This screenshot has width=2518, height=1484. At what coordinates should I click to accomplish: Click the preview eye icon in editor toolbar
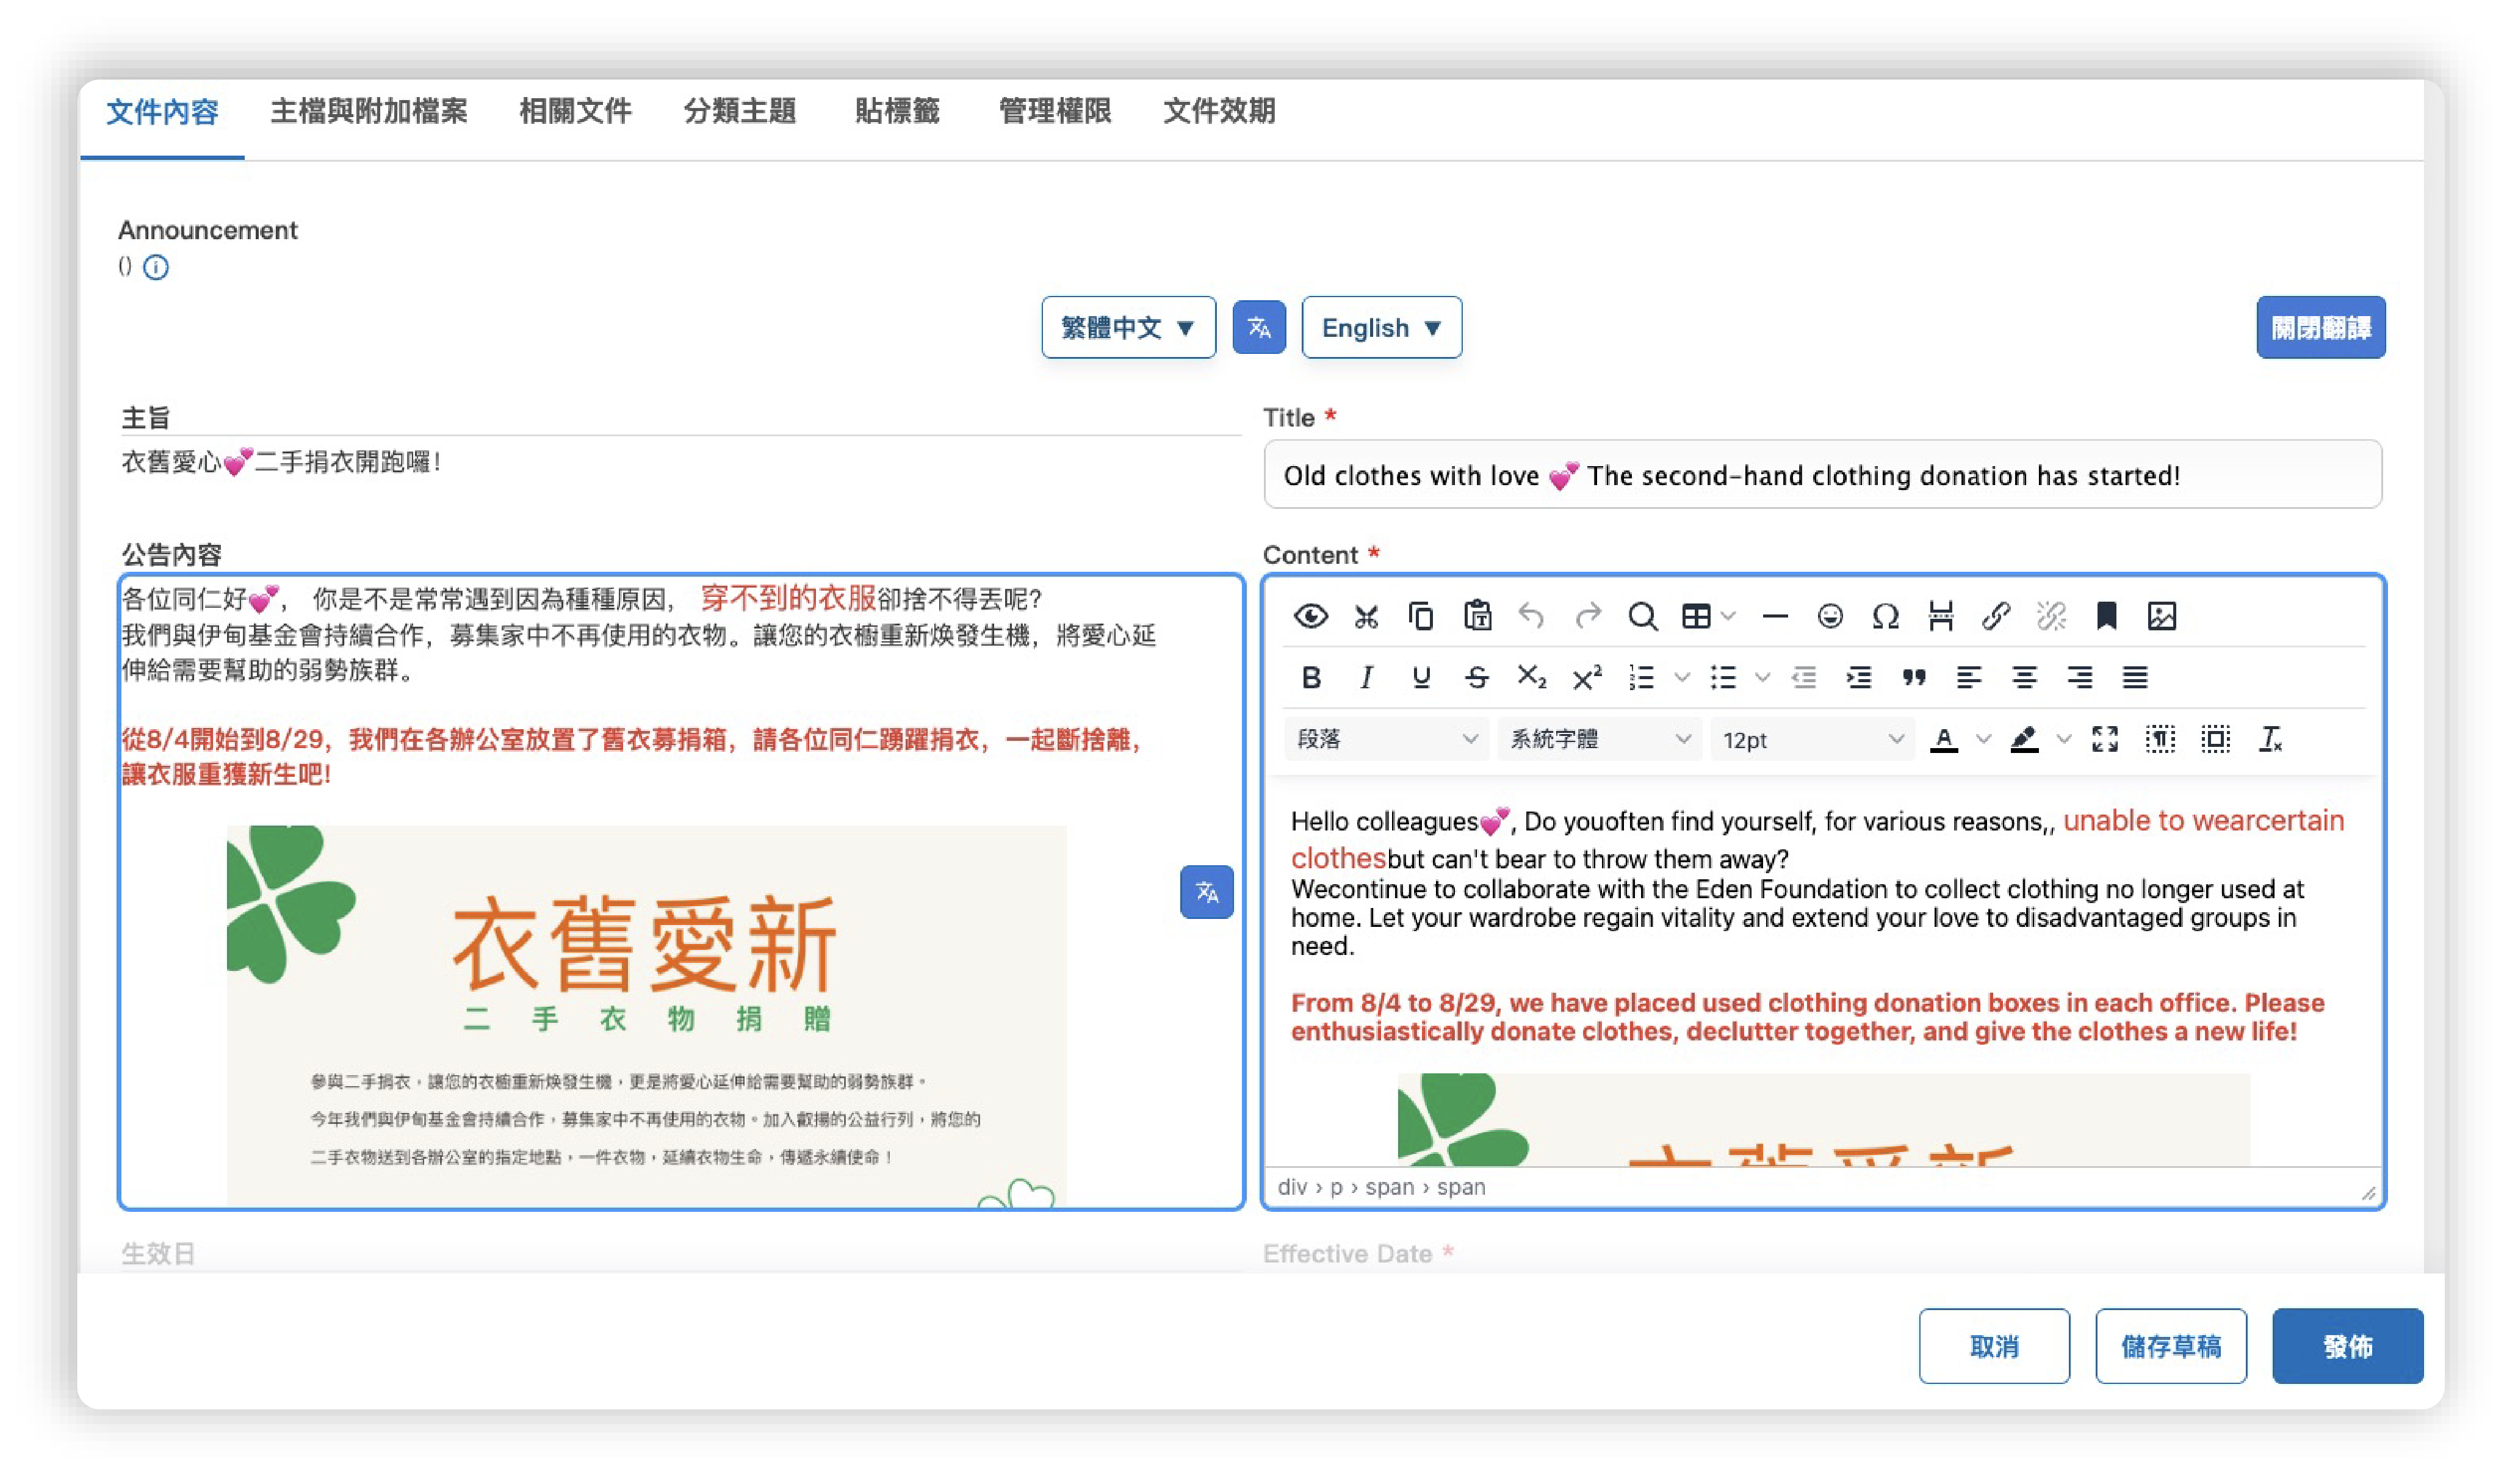coord(1310,616)
